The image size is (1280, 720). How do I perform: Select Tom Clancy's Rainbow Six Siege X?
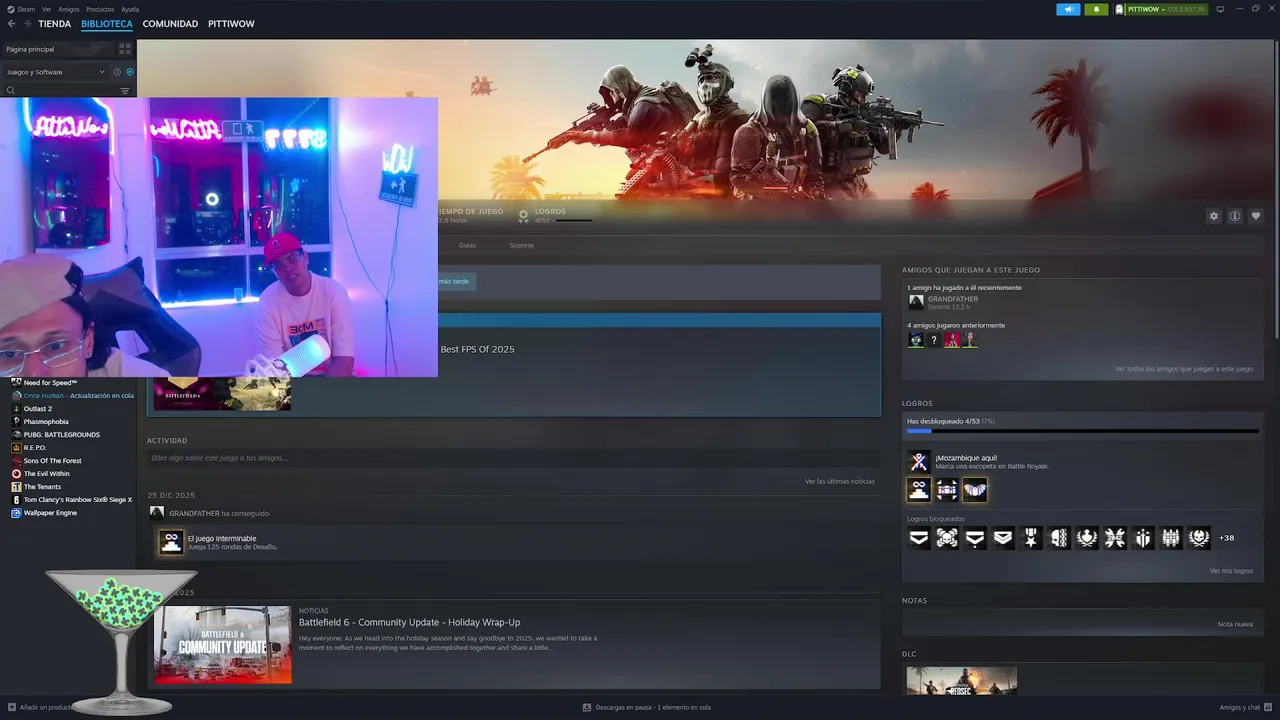coord(78,500)
